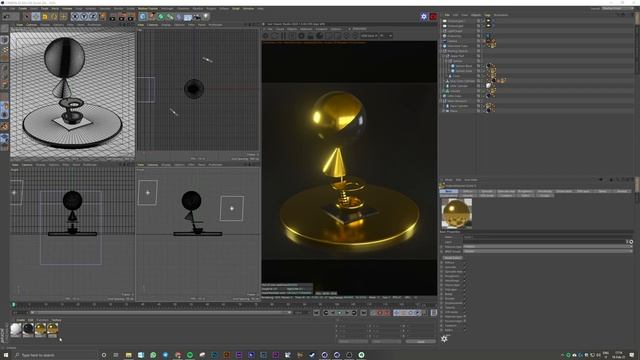This screenshot has width=640, height=360.
Task: Click the red Octane icon beside gear
Action: [433, 17]
